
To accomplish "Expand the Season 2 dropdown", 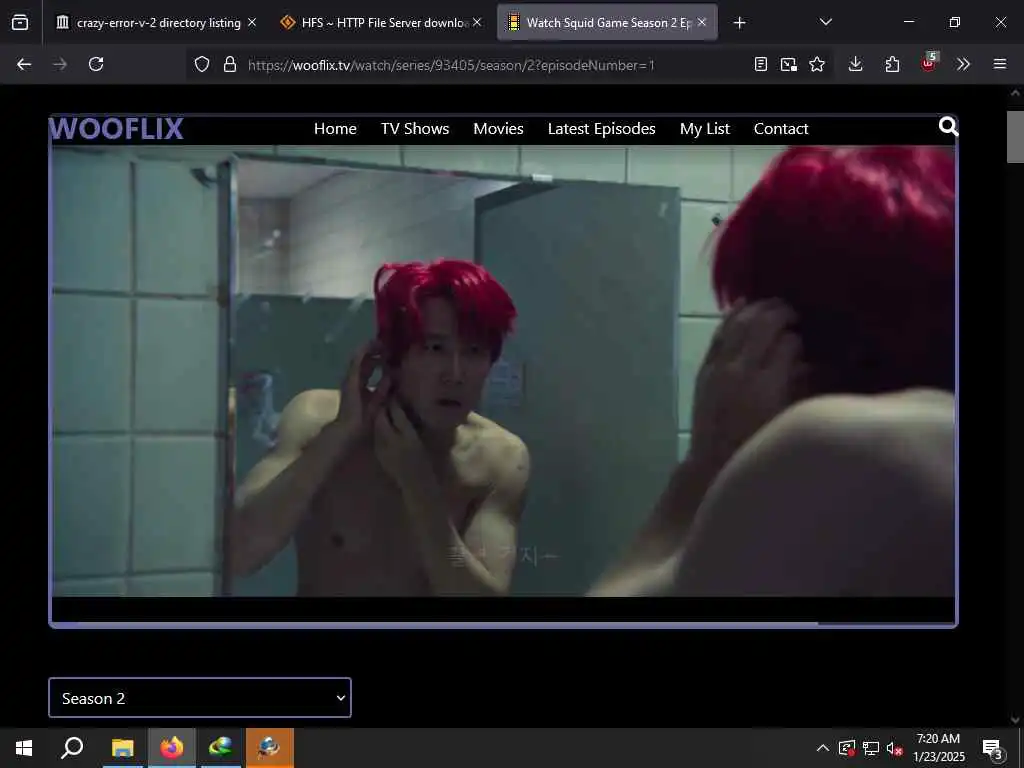I will 200,697.
